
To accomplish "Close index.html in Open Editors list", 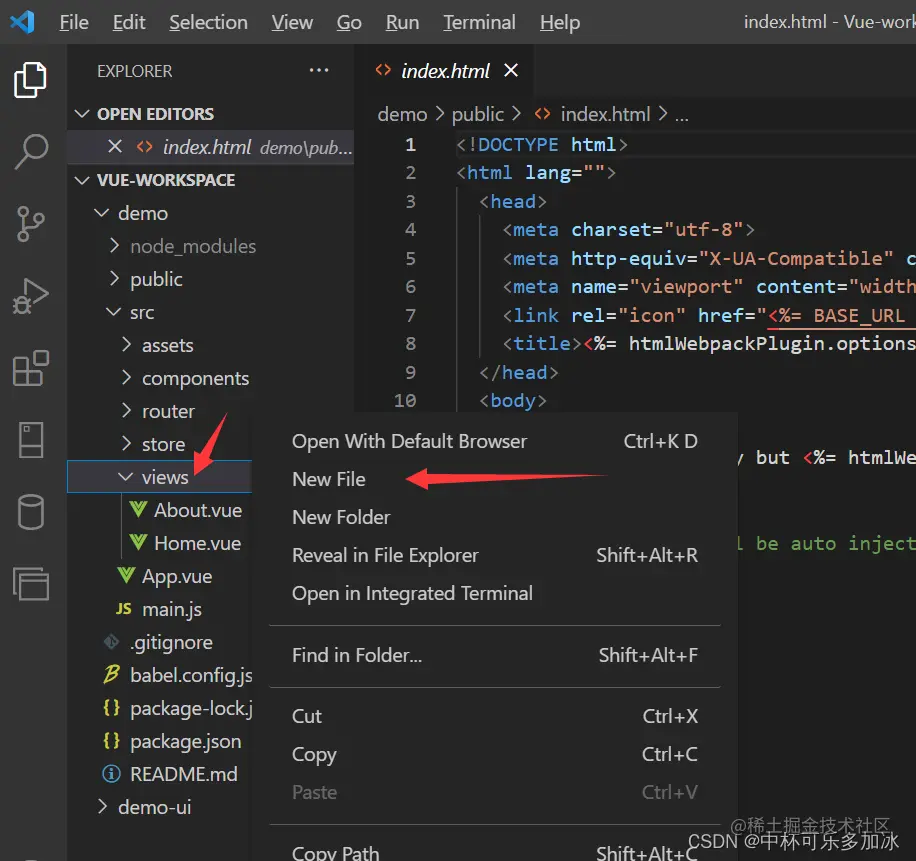I will (115, 146).
